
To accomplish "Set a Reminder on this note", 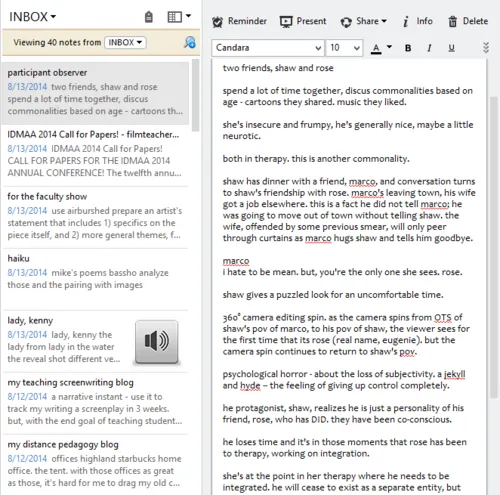I will [x=239, y=21].
